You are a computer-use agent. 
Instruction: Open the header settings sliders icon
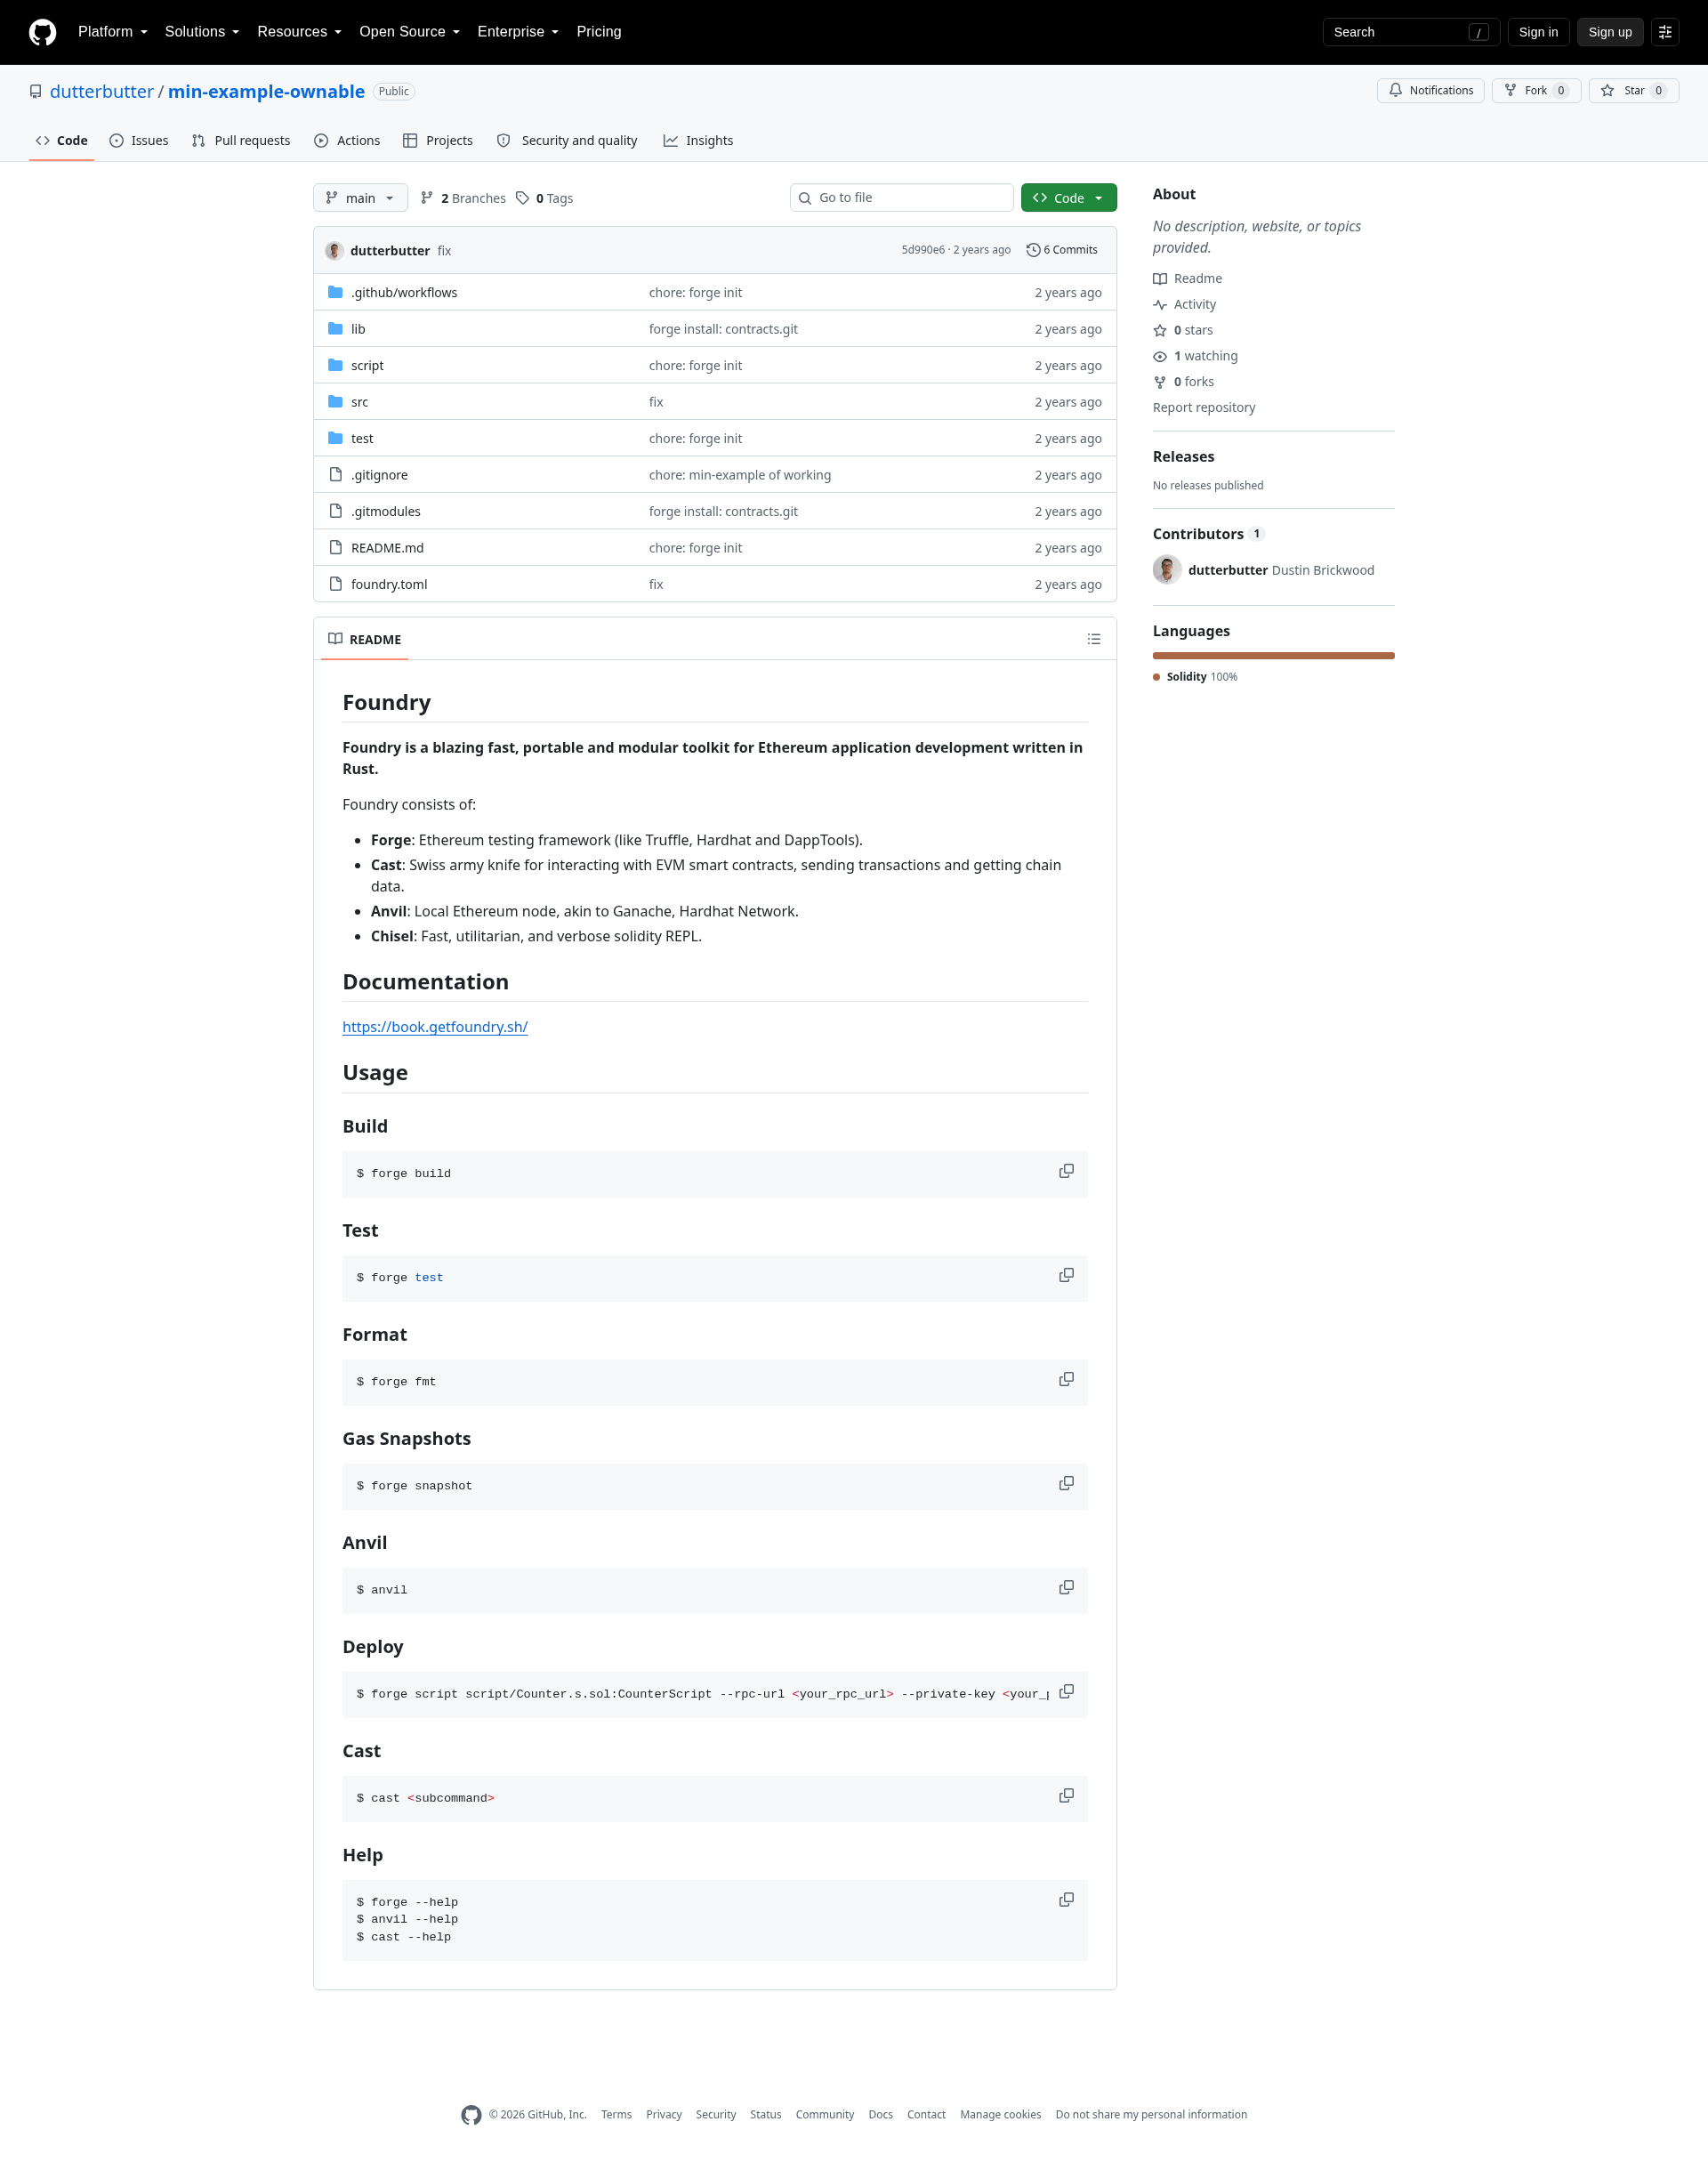1665,32
